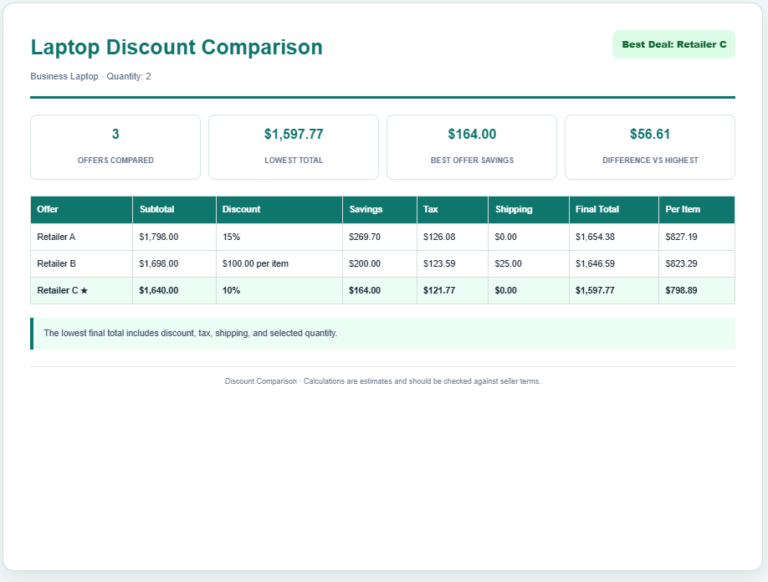This screenshot has width=768, height=582.
Task: Click the $25.00 shipping cell
Action: click(x=529, y=264)
